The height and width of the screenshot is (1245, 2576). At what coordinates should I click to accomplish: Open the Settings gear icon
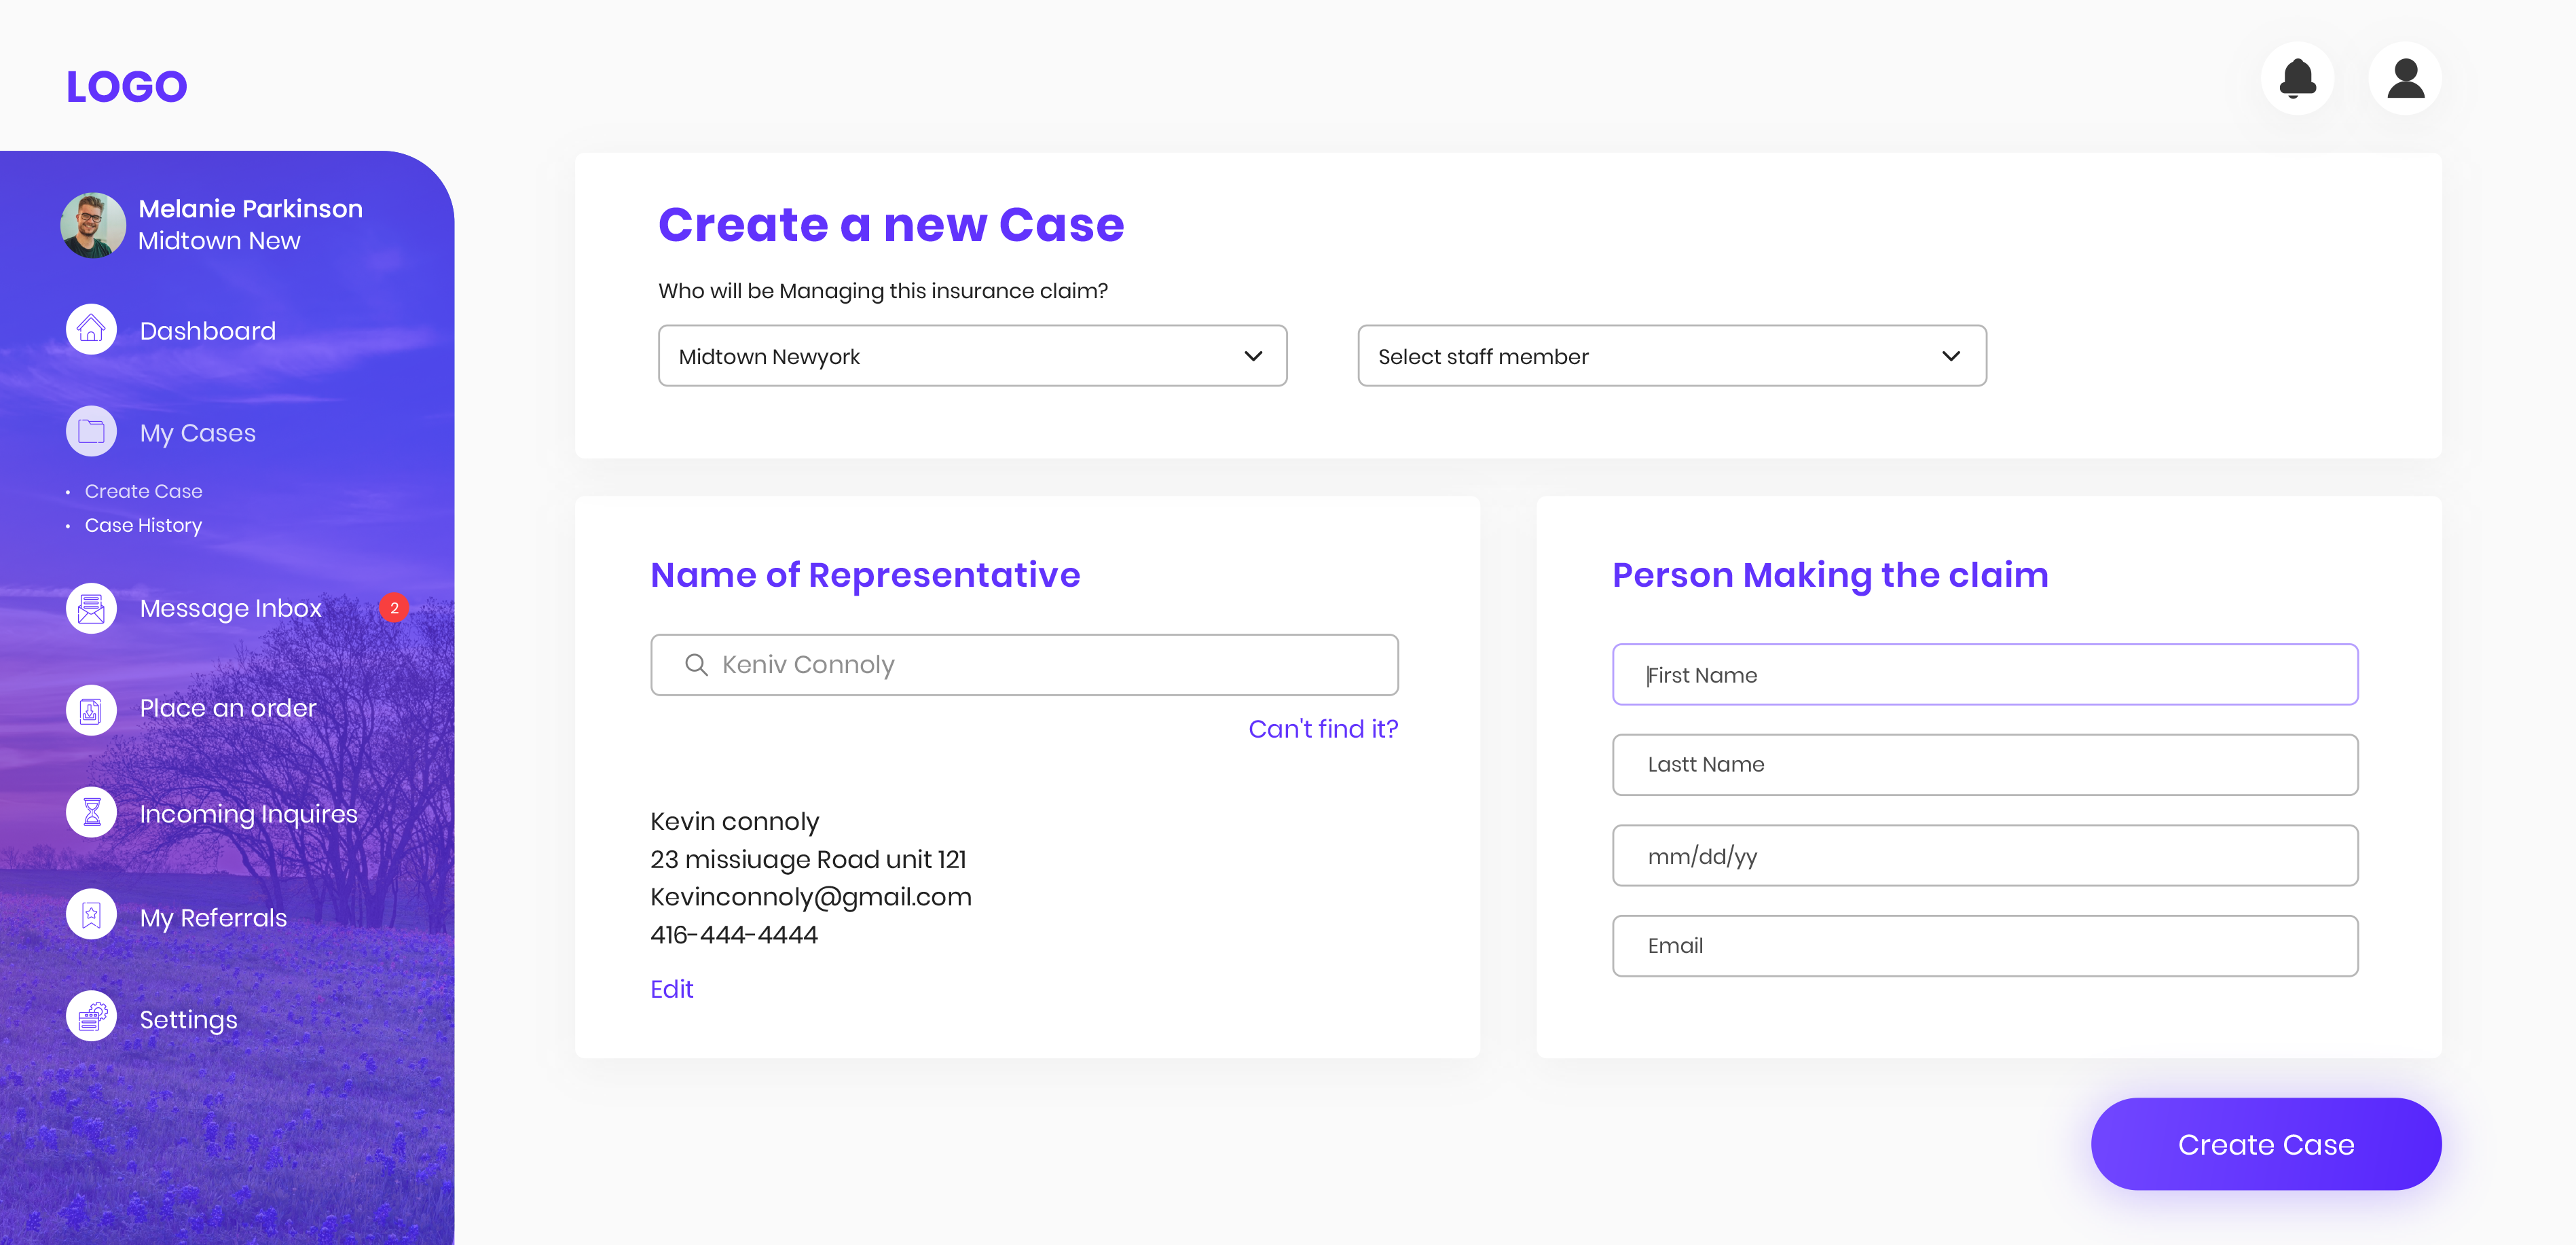click(91, 1017)
